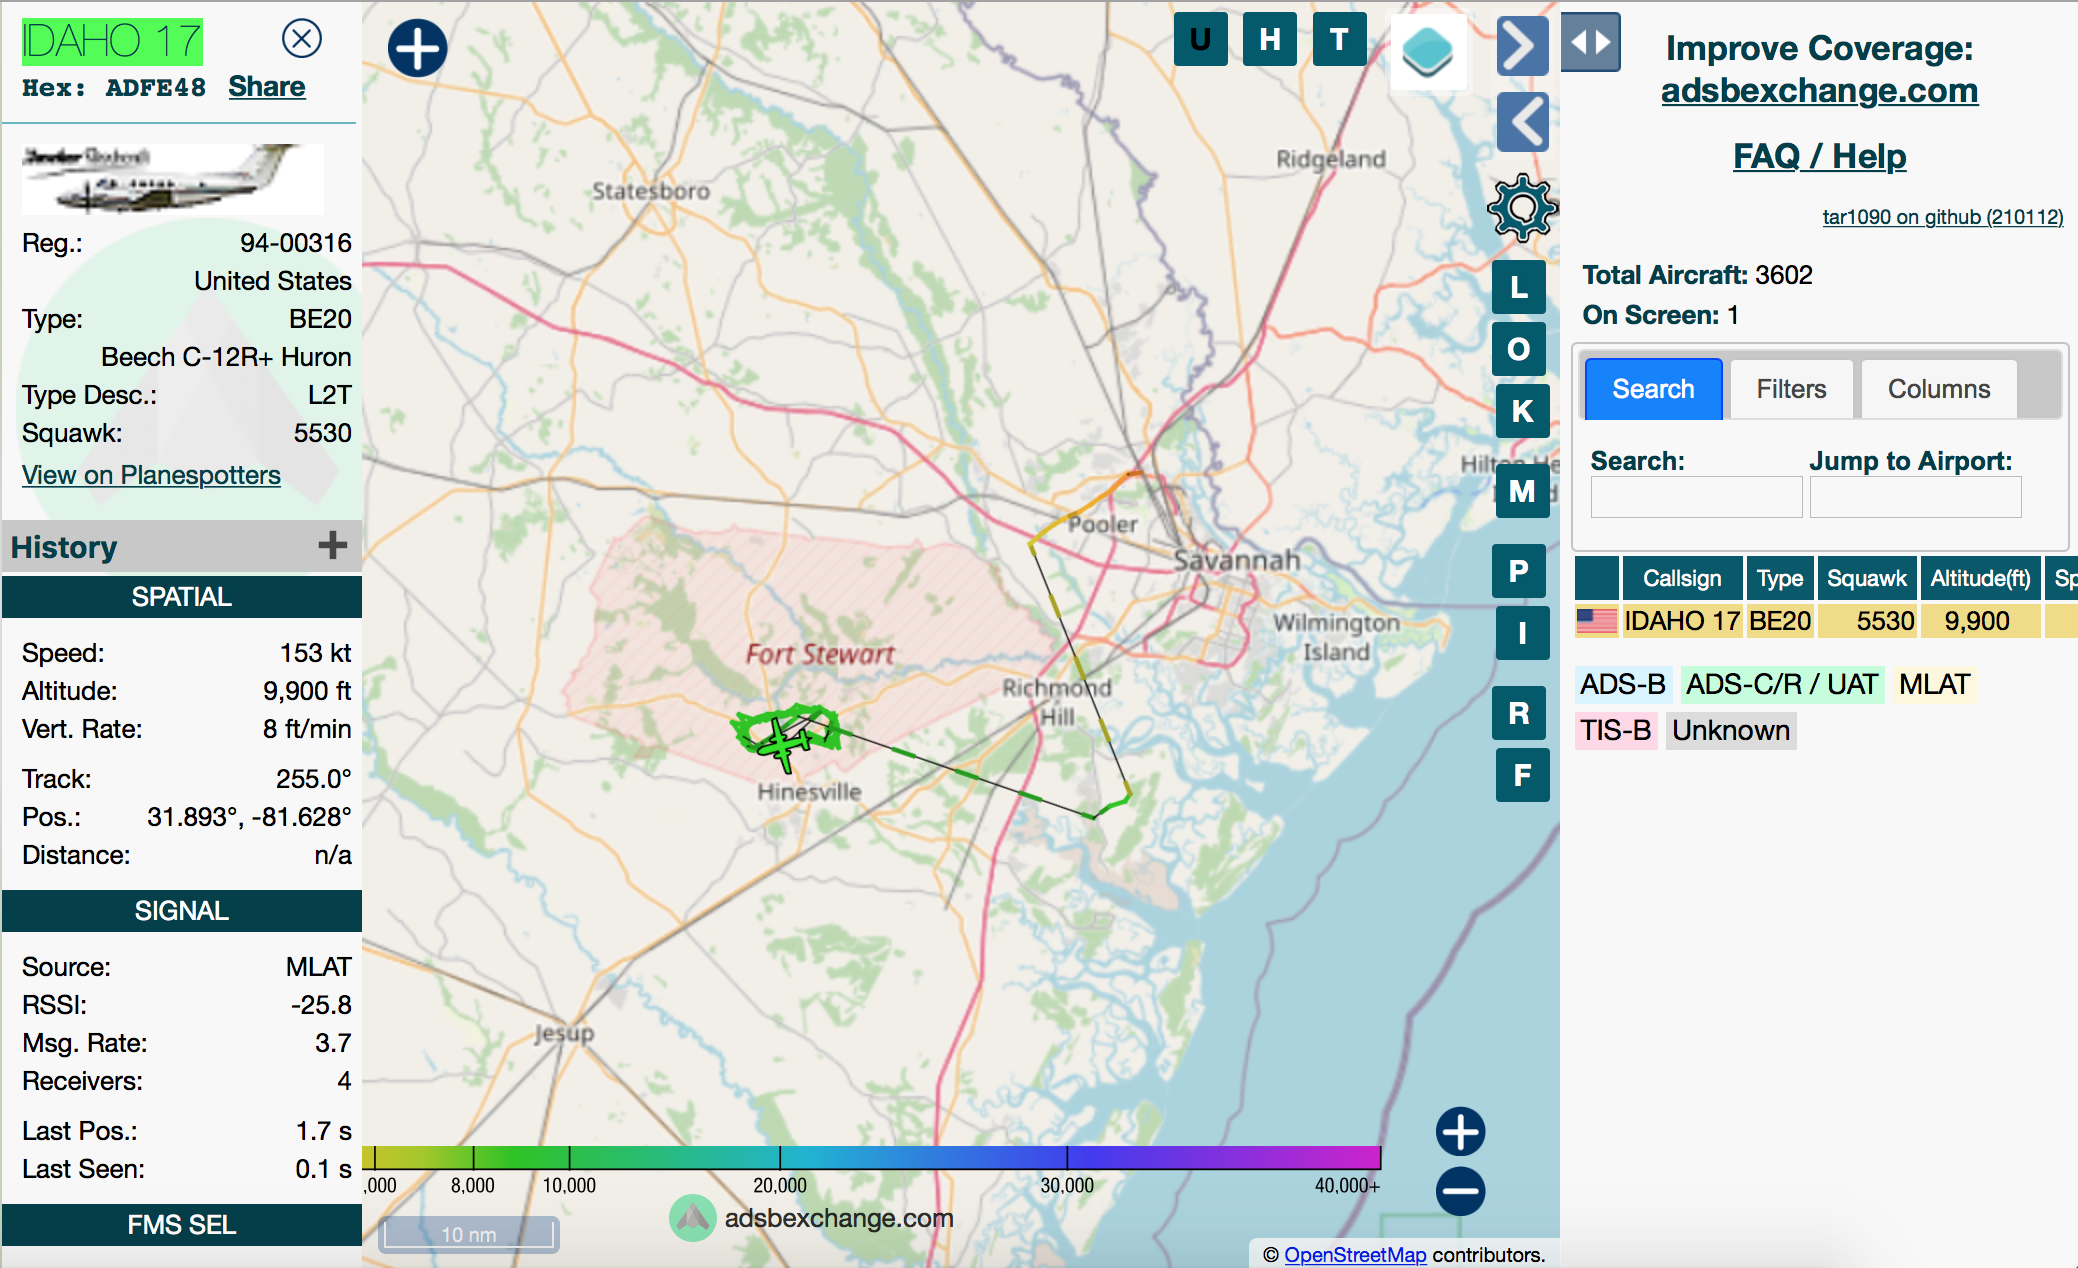Click the plus crosshair button on the map

pyautogui.click(x=417, y=49)
